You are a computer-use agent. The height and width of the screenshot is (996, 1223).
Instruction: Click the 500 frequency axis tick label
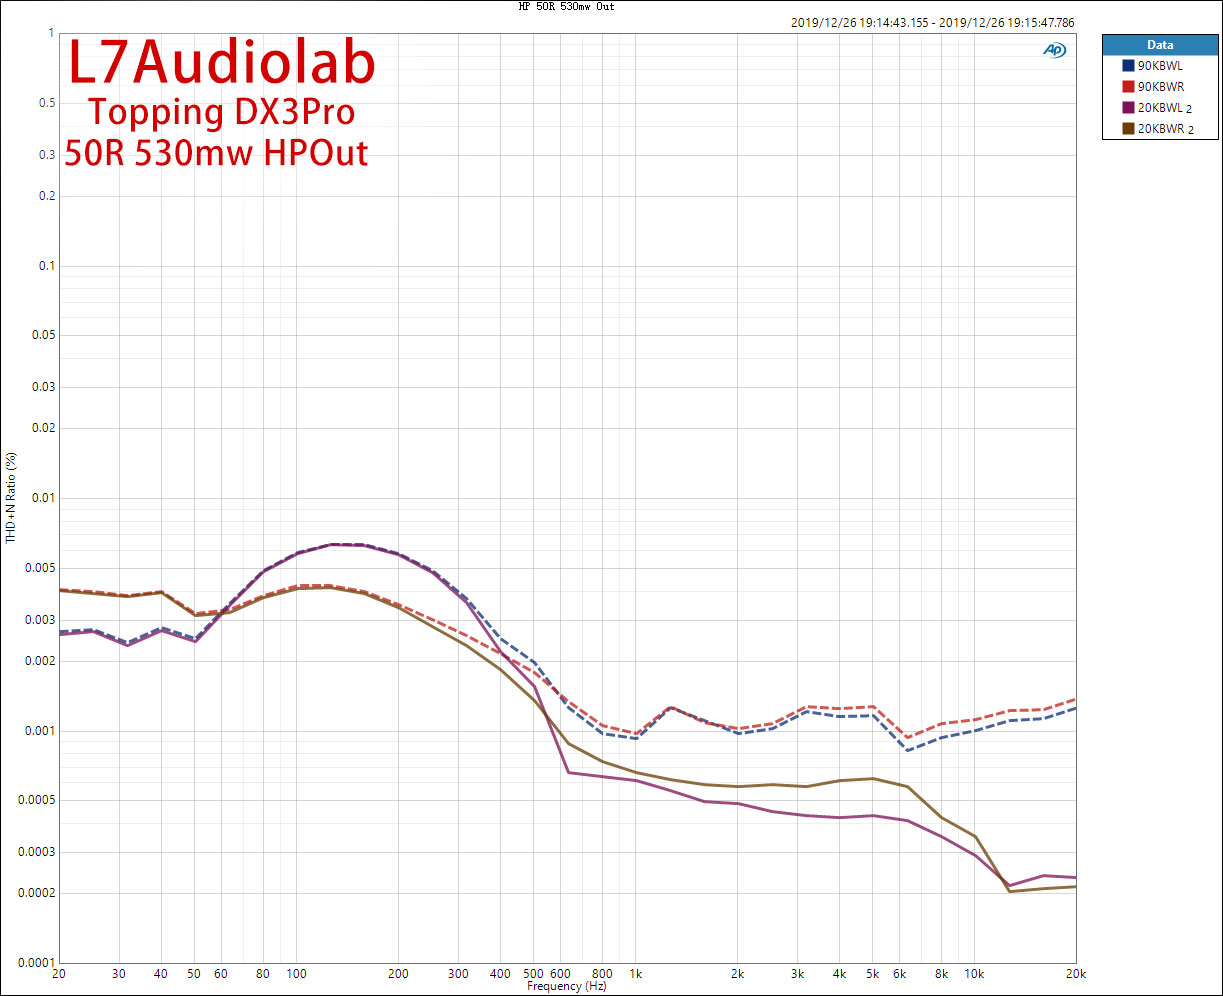click(x=533, y=973)
